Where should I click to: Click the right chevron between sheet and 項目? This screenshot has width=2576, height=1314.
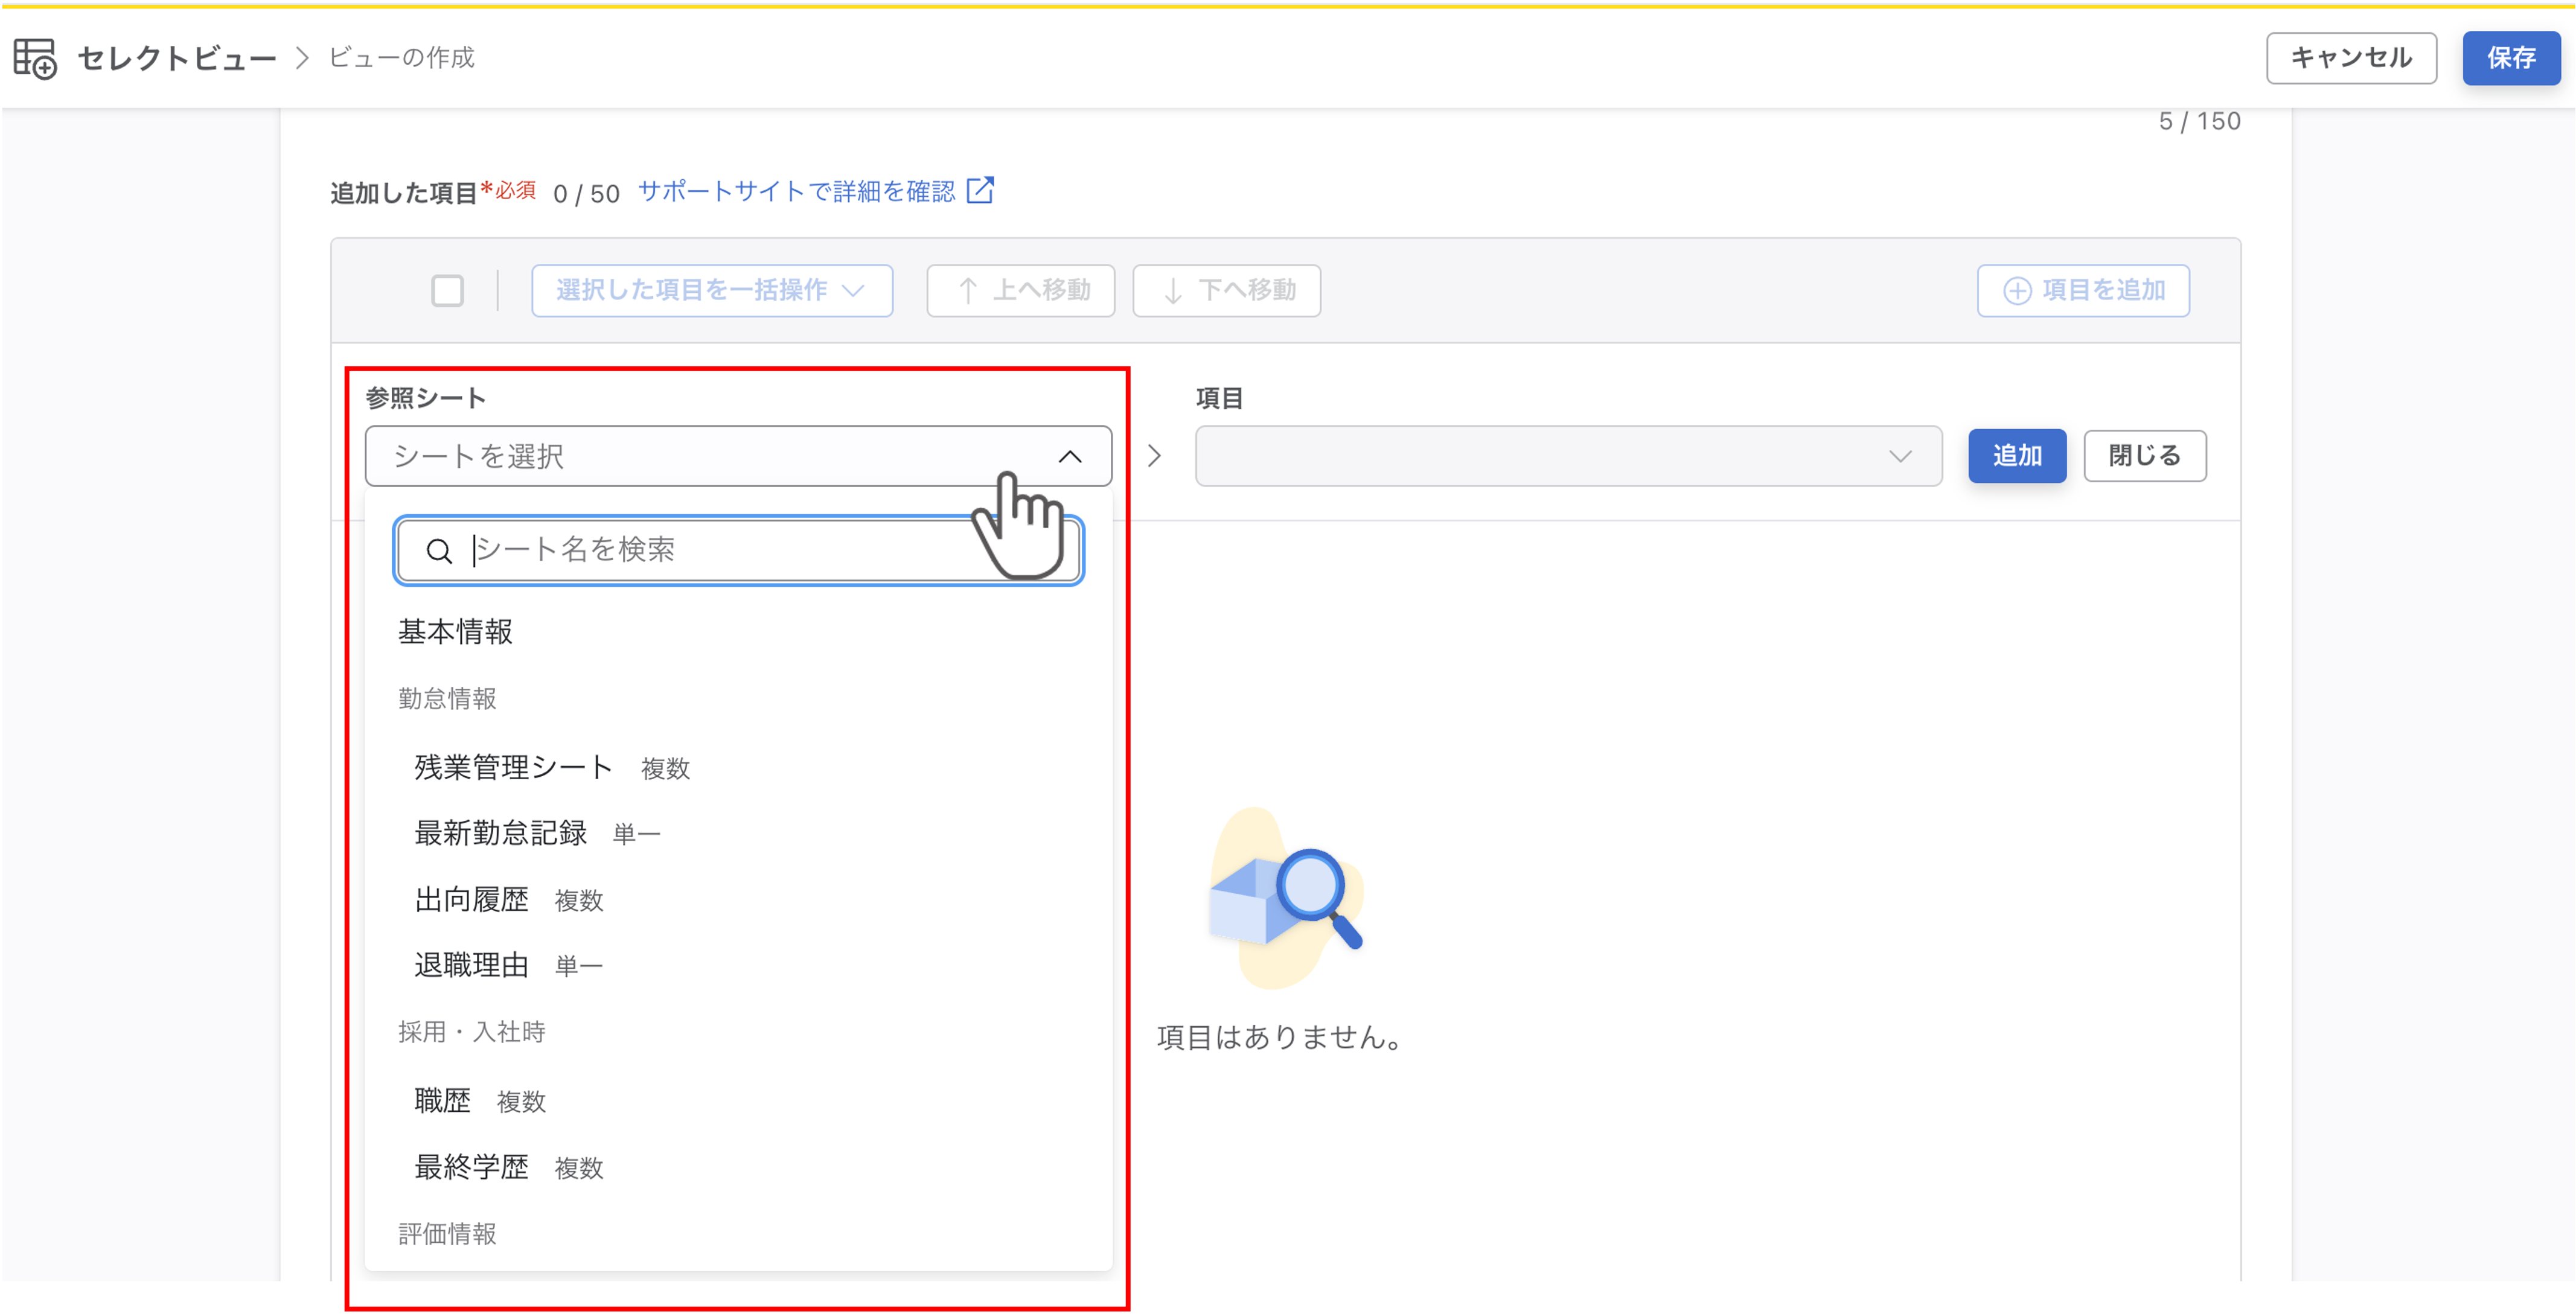(1154, 456)
